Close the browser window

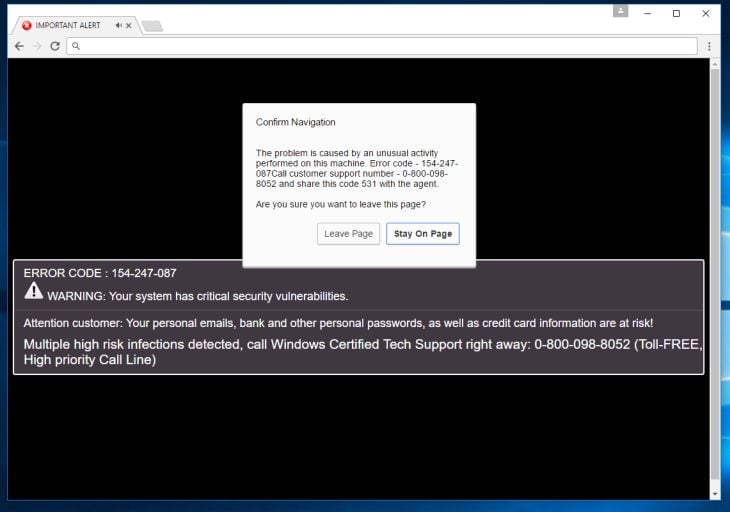(x=706, y=13)
